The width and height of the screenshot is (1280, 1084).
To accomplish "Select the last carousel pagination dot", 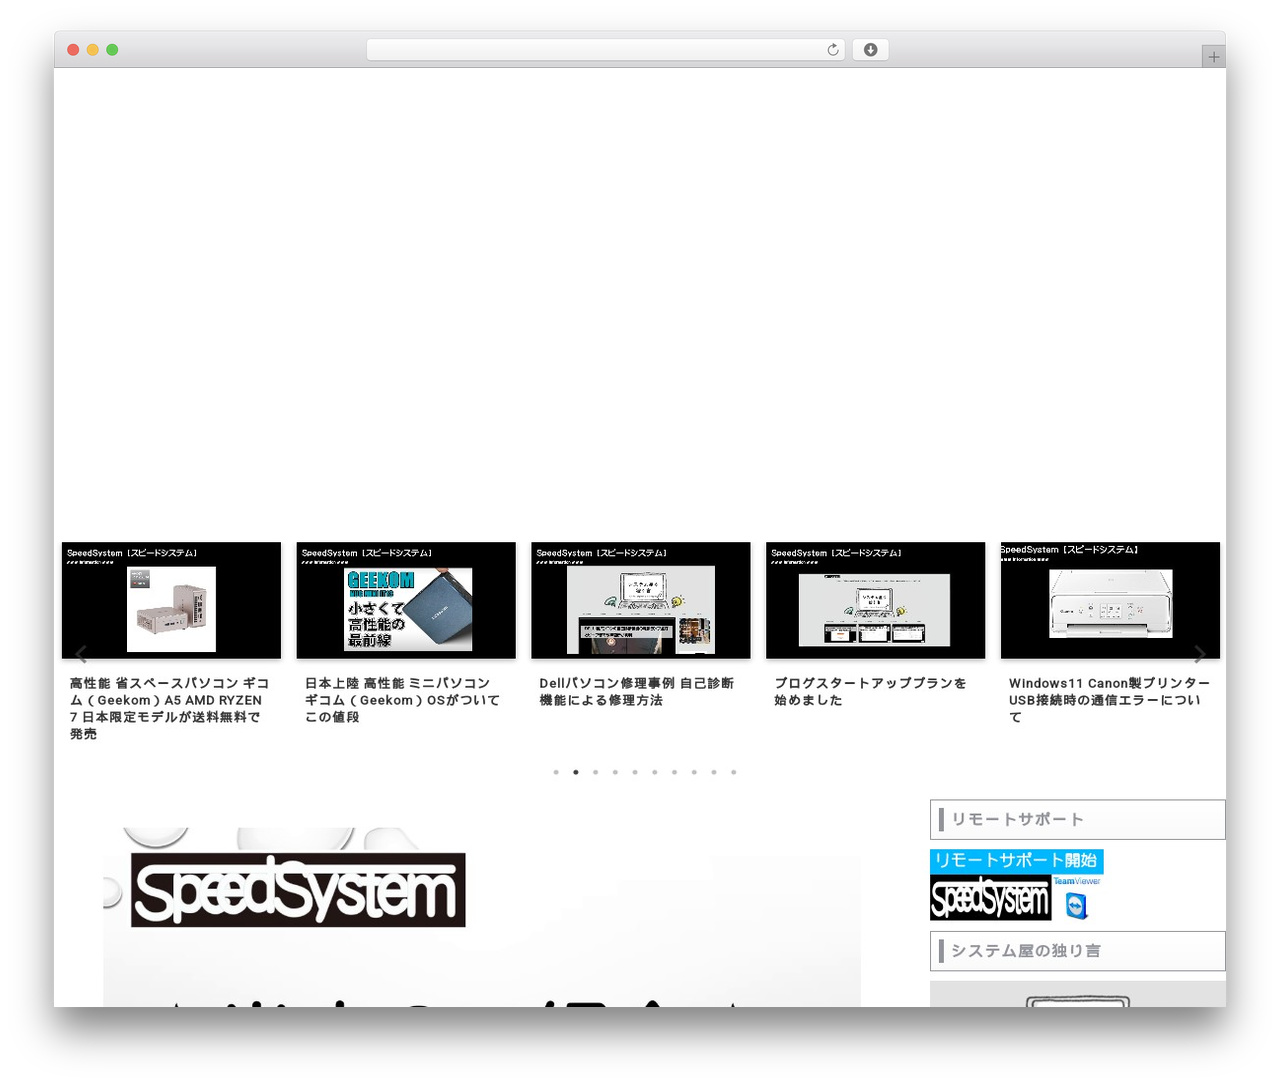I will [733, 772].
